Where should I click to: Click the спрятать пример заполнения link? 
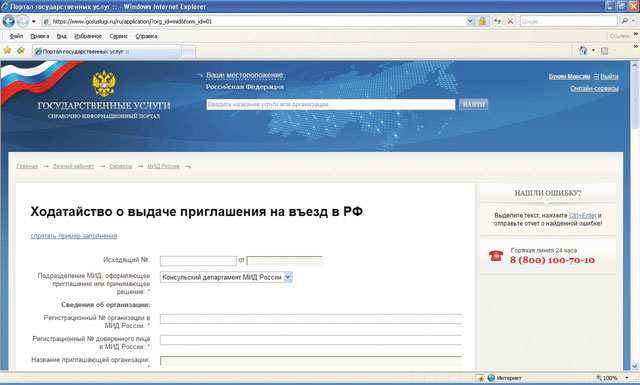(x=74, y=236)
